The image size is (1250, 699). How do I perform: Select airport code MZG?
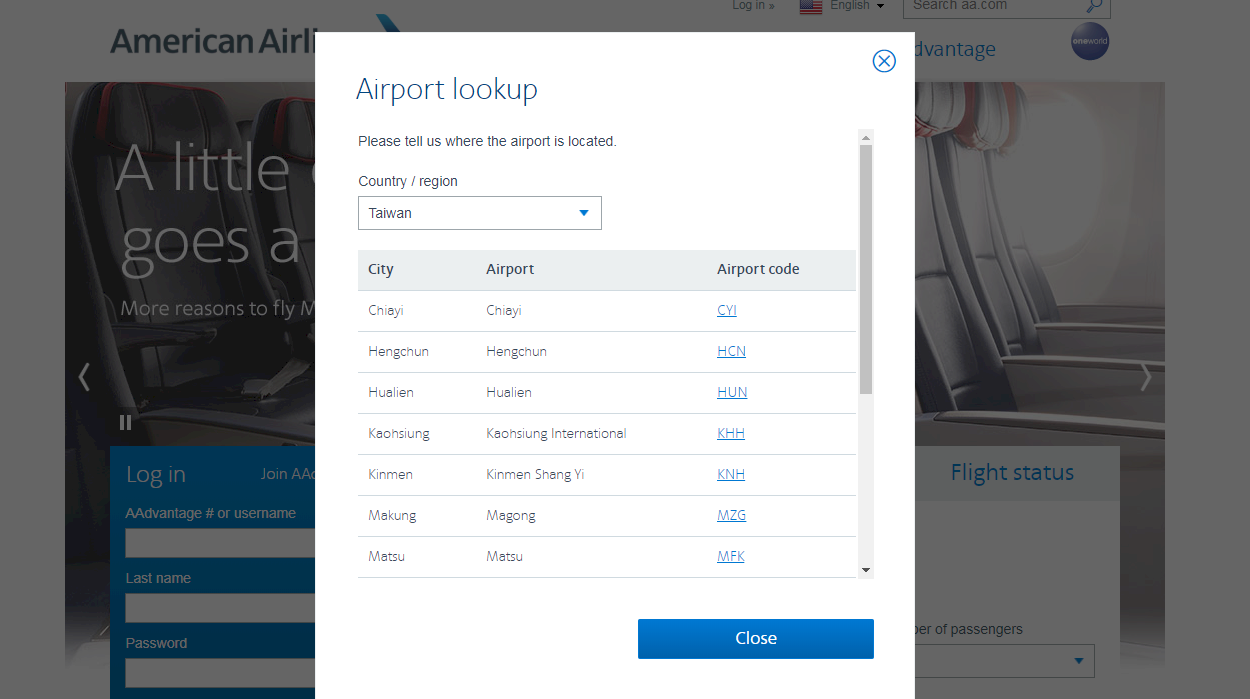click(731, 515)
